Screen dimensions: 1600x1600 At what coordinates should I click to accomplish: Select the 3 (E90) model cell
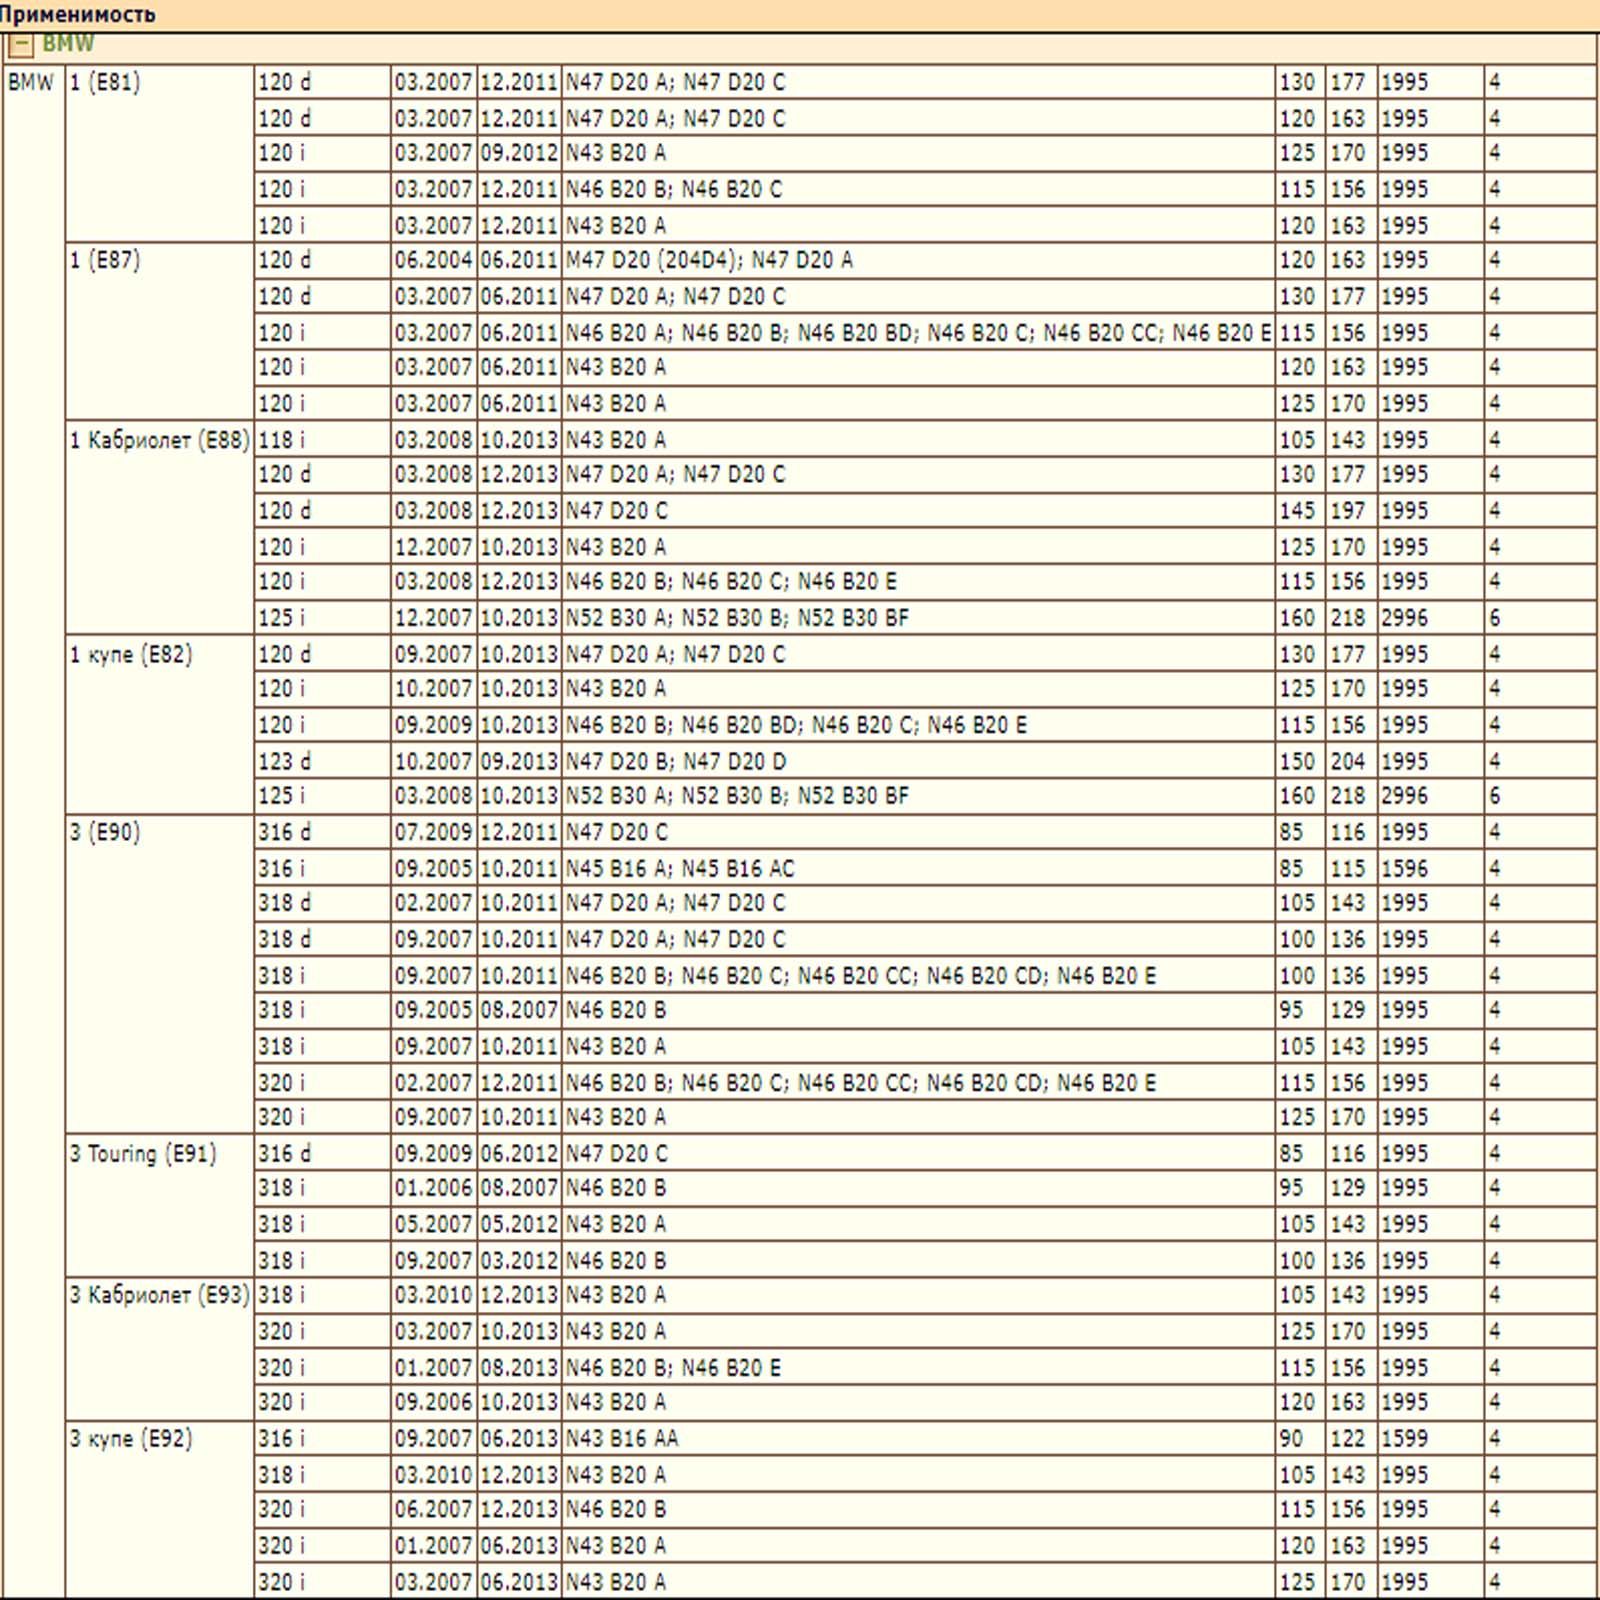(105, 833)
